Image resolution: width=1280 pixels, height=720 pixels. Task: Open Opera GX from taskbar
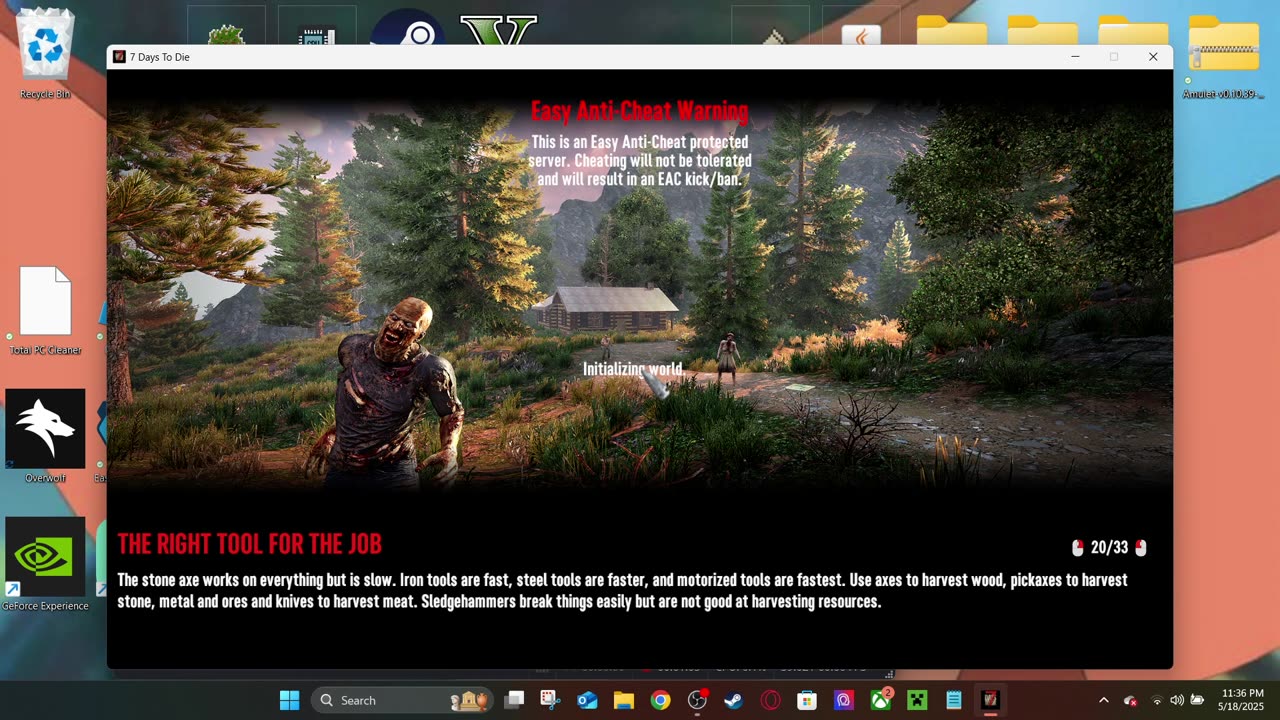click(770, 700)
